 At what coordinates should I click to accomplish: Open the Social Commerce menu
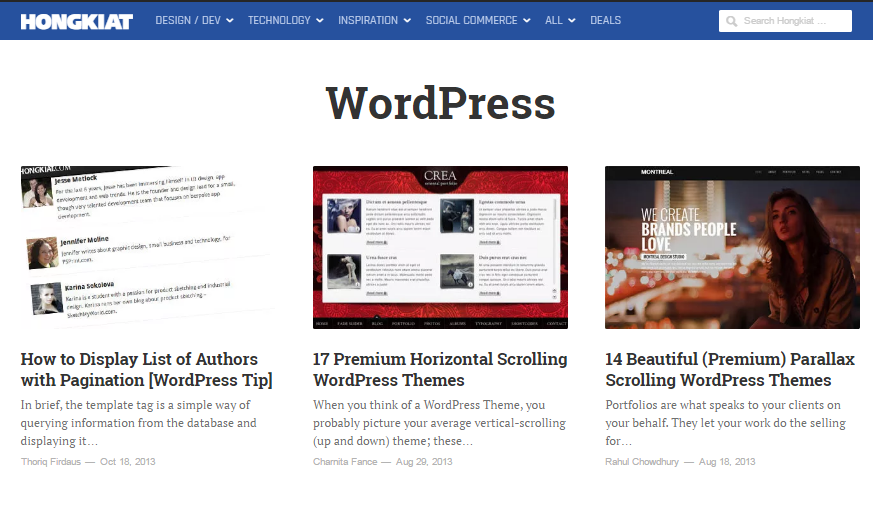tap(478, 20)
